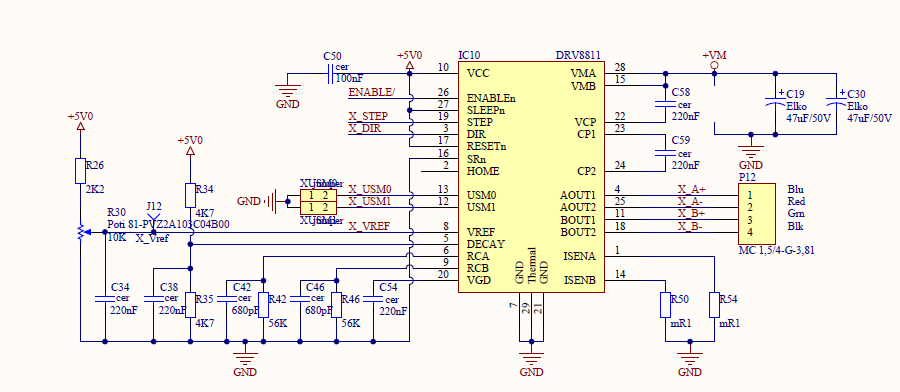This screenshot has height=392, width=900.
Task: Select the X_B+ net label
Action: pos(692,214)
